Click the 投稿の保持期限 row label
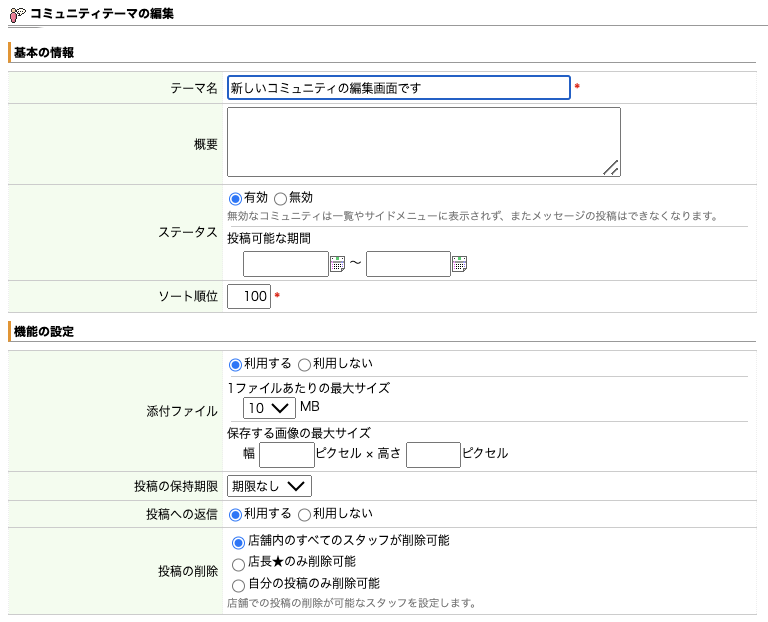Screen dimensions: 768x622 [176, 486]
